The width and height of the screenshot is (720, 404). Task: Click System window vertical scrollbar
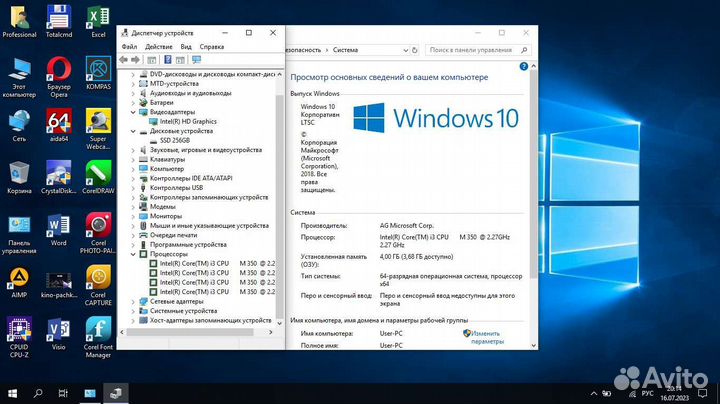point(533,174)
